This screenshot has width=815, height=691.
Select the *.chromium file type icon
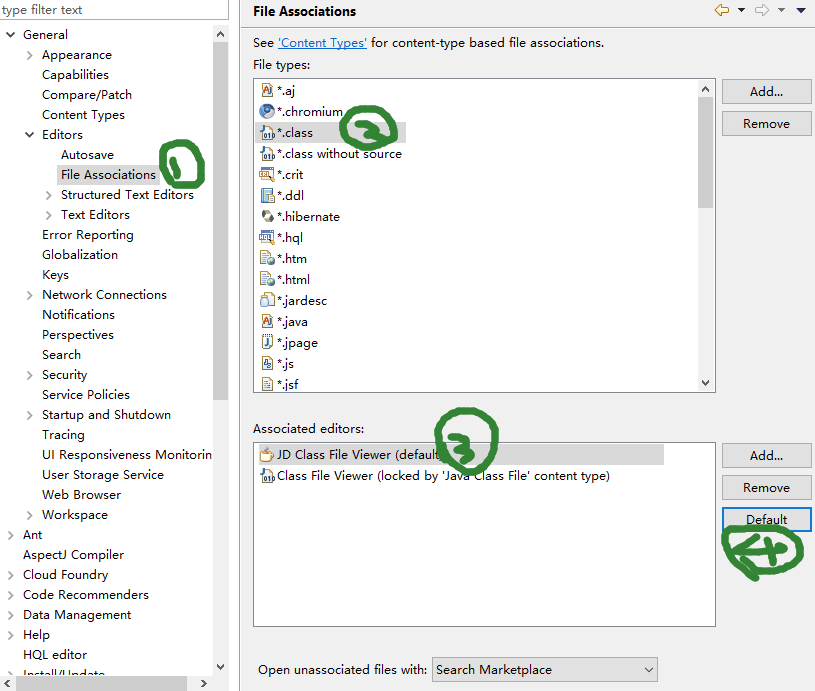point(267,112)
